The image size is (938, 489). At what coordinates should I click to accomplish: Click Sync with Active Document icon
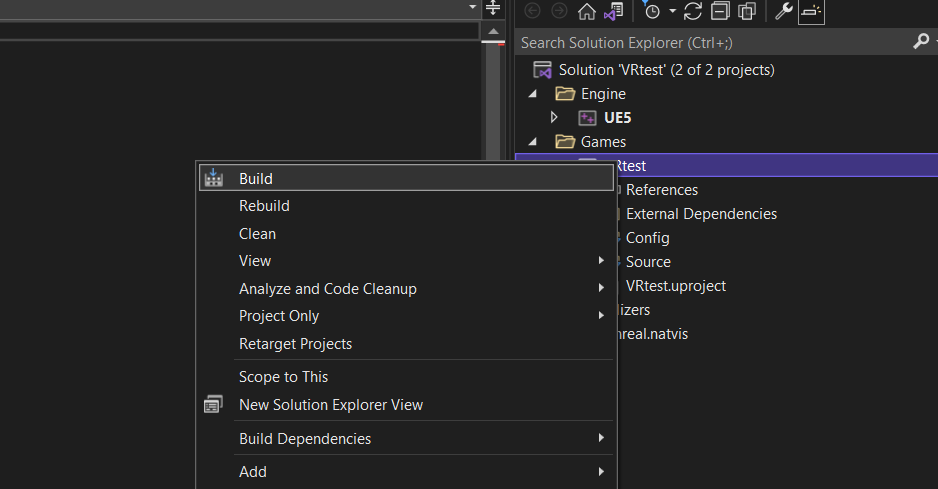click(x=693, y=11)
